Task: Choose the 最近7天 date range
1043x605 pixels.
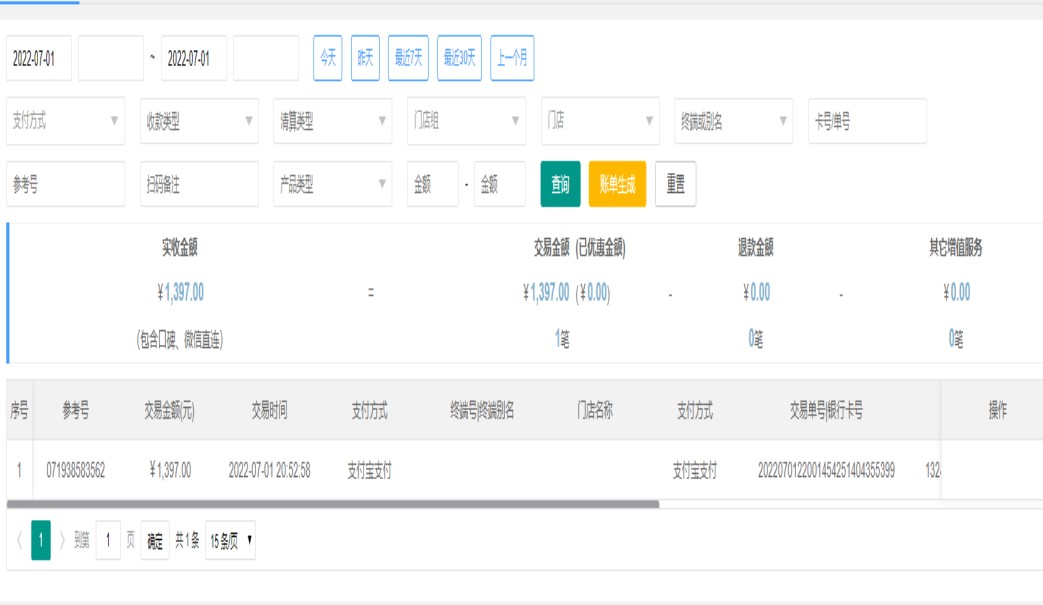Action: coord(408,58)
